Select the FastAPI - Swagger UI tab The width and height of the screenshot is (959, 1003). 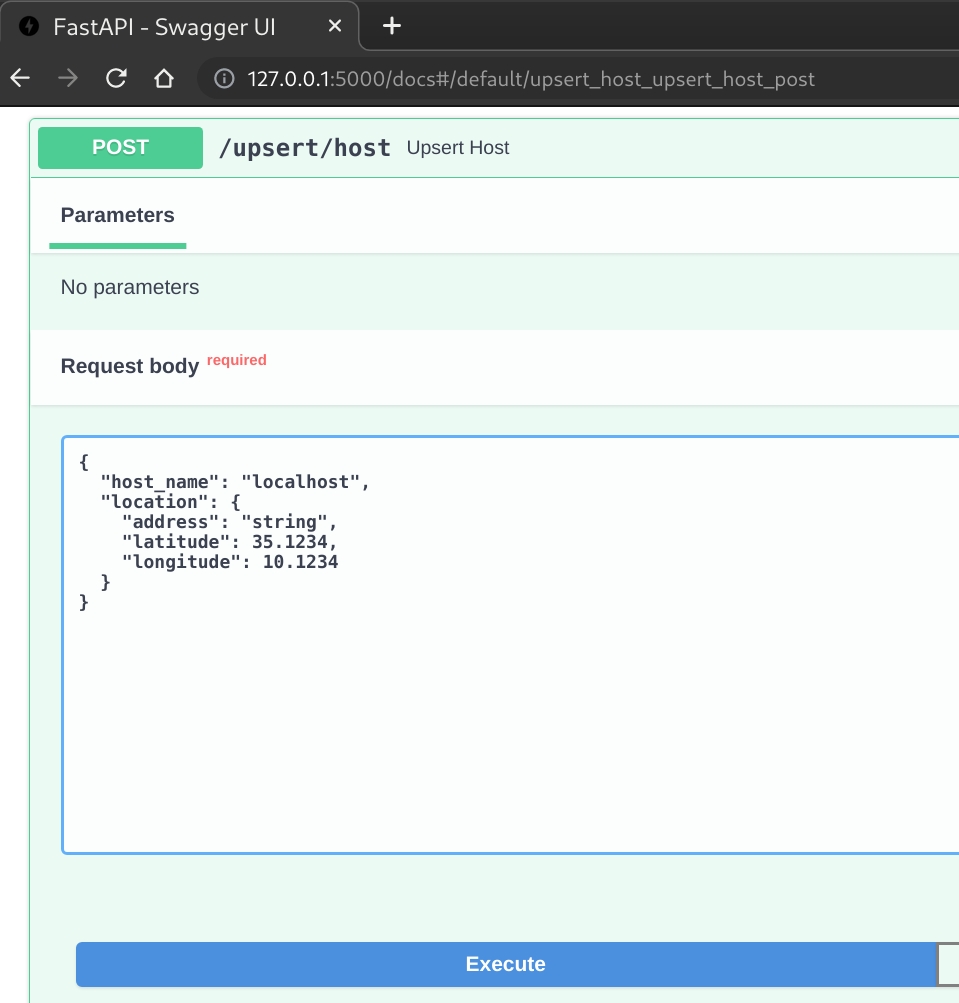[179, 26]
